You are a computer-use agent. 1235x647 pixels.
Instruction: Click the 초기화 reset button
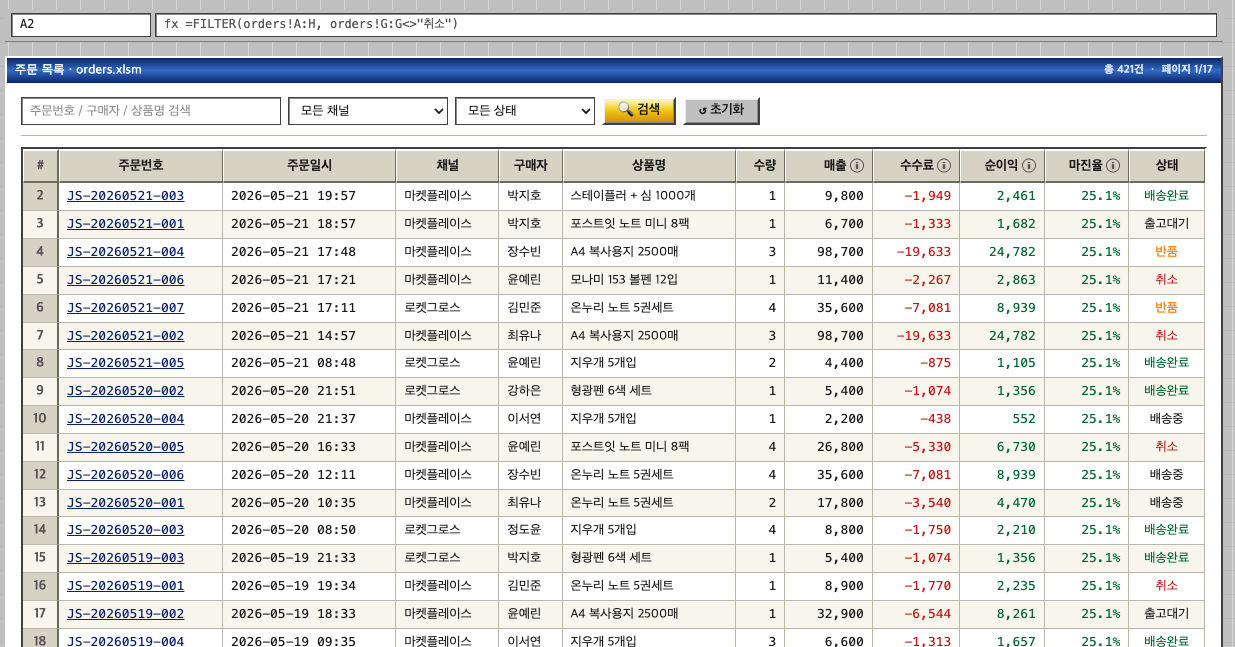tap(721, 111)
